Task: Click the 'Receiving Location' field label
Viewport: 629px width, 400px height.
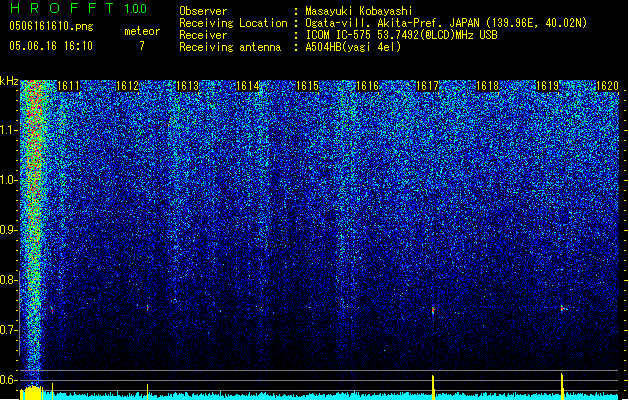Action: tap(233, 23)
